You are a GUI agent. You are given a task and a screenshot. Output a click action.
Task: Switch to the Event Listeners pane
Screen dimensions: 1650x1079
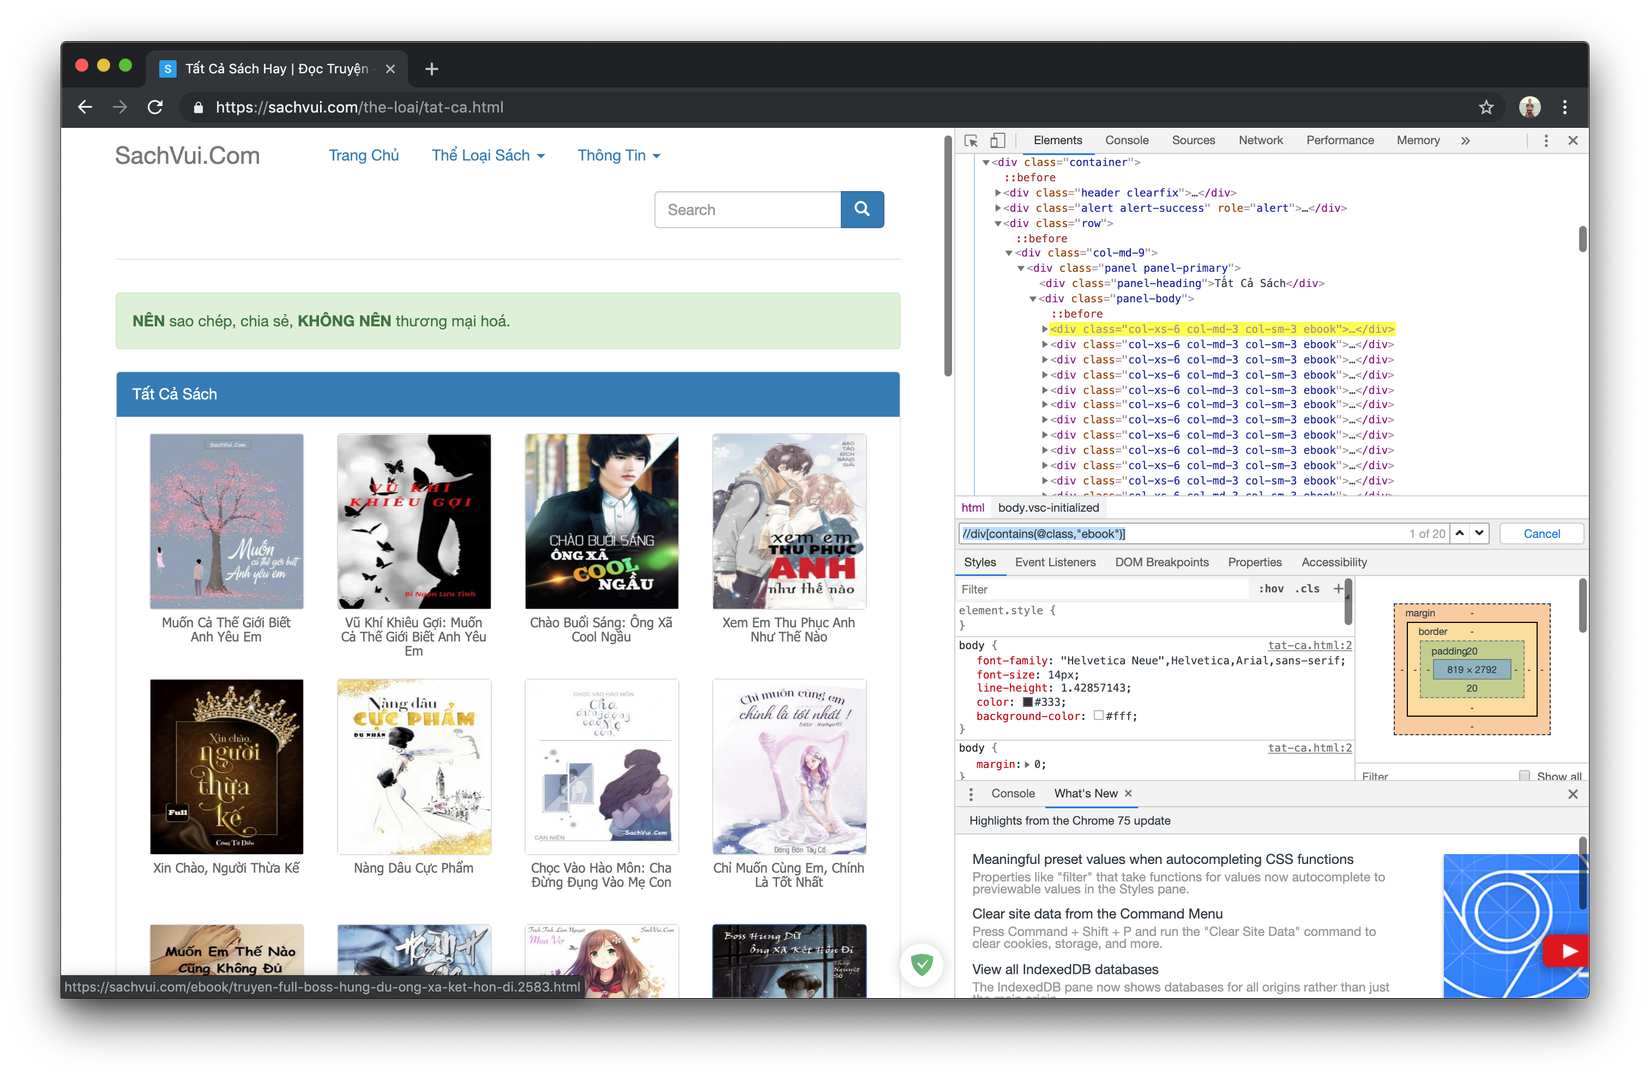pyautogui.click(x=1055, y=562)
